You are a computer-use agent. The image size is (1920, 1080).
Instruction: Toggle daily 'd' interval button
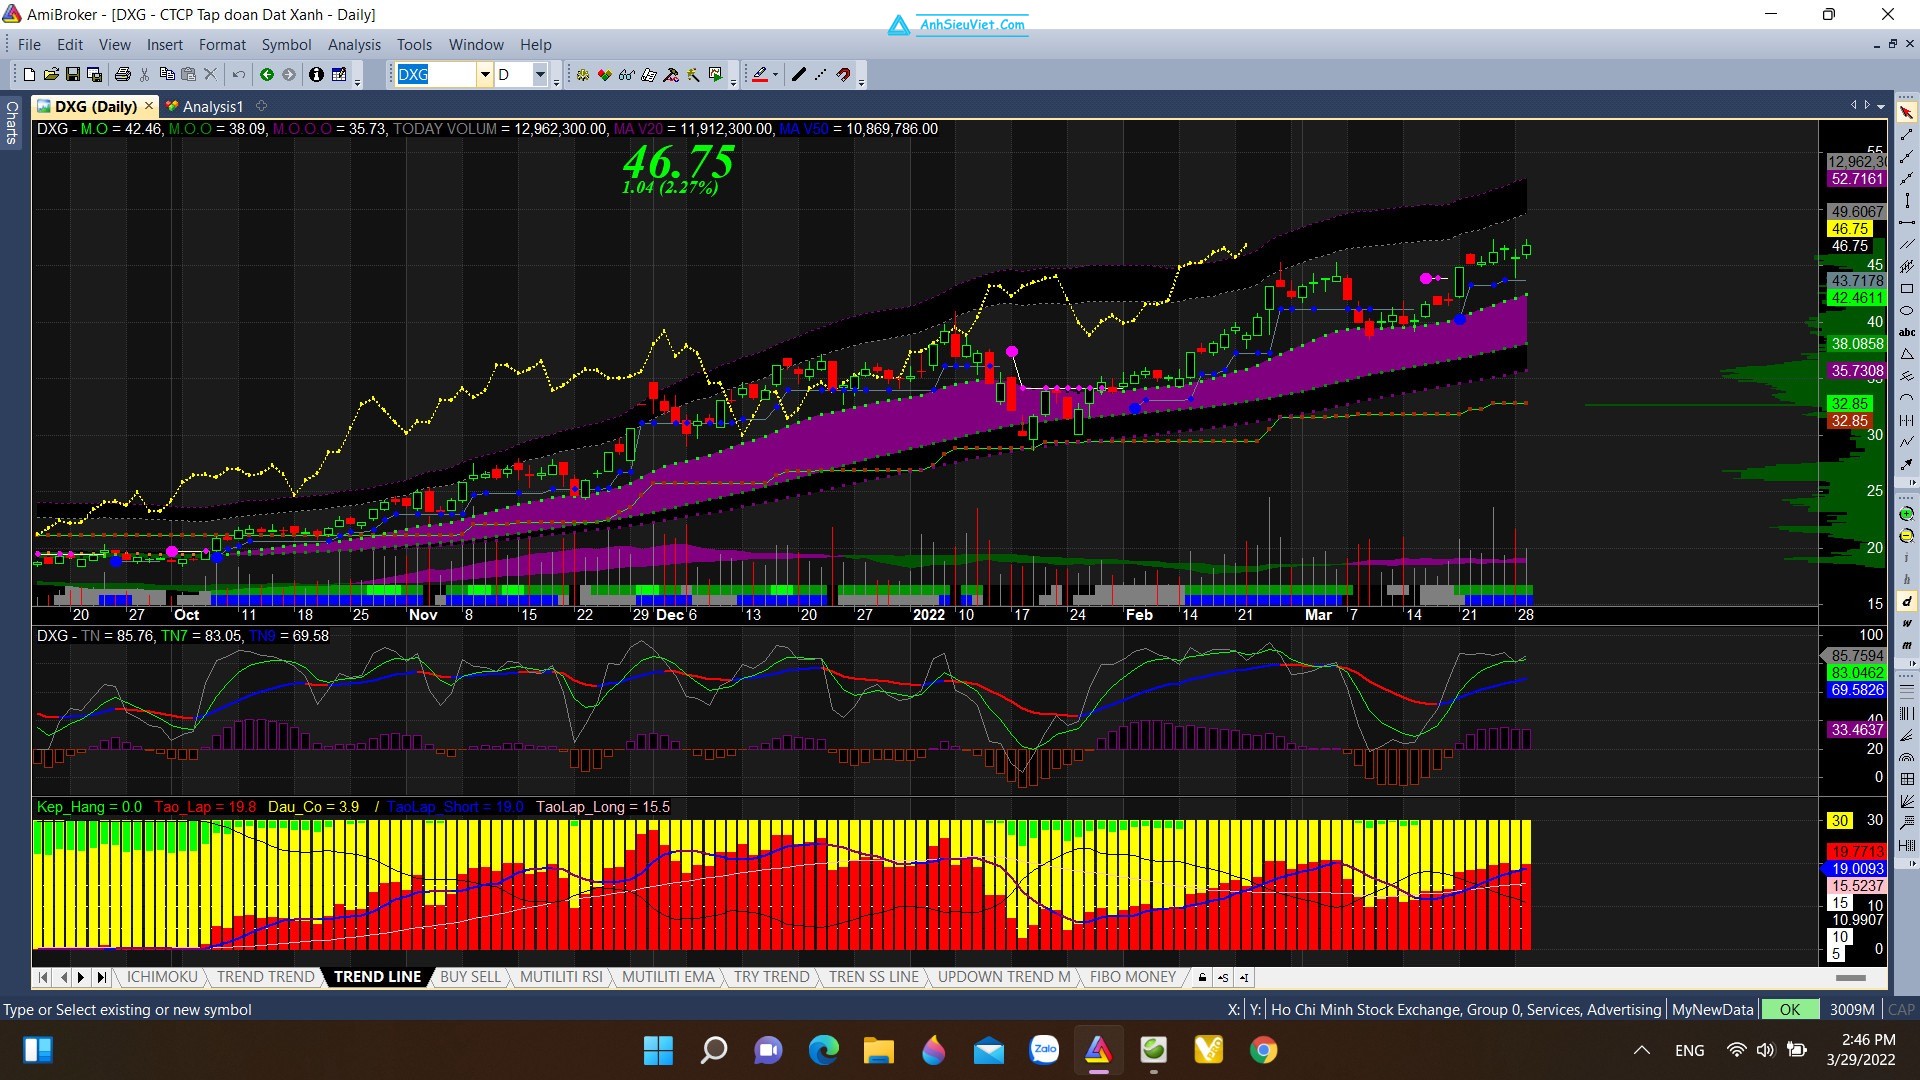click(1907, 601)
